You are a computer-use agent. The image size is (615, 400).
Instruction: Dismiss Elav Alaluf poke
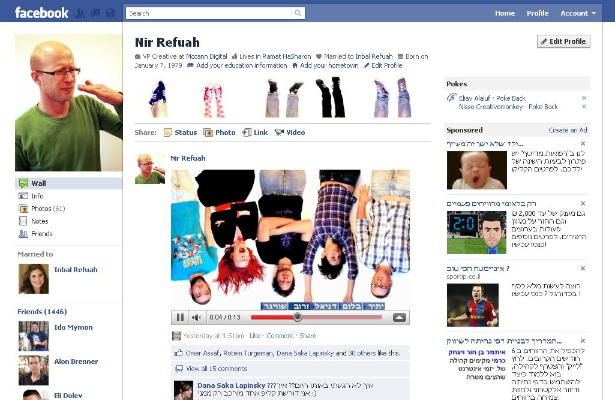[584, 98]
